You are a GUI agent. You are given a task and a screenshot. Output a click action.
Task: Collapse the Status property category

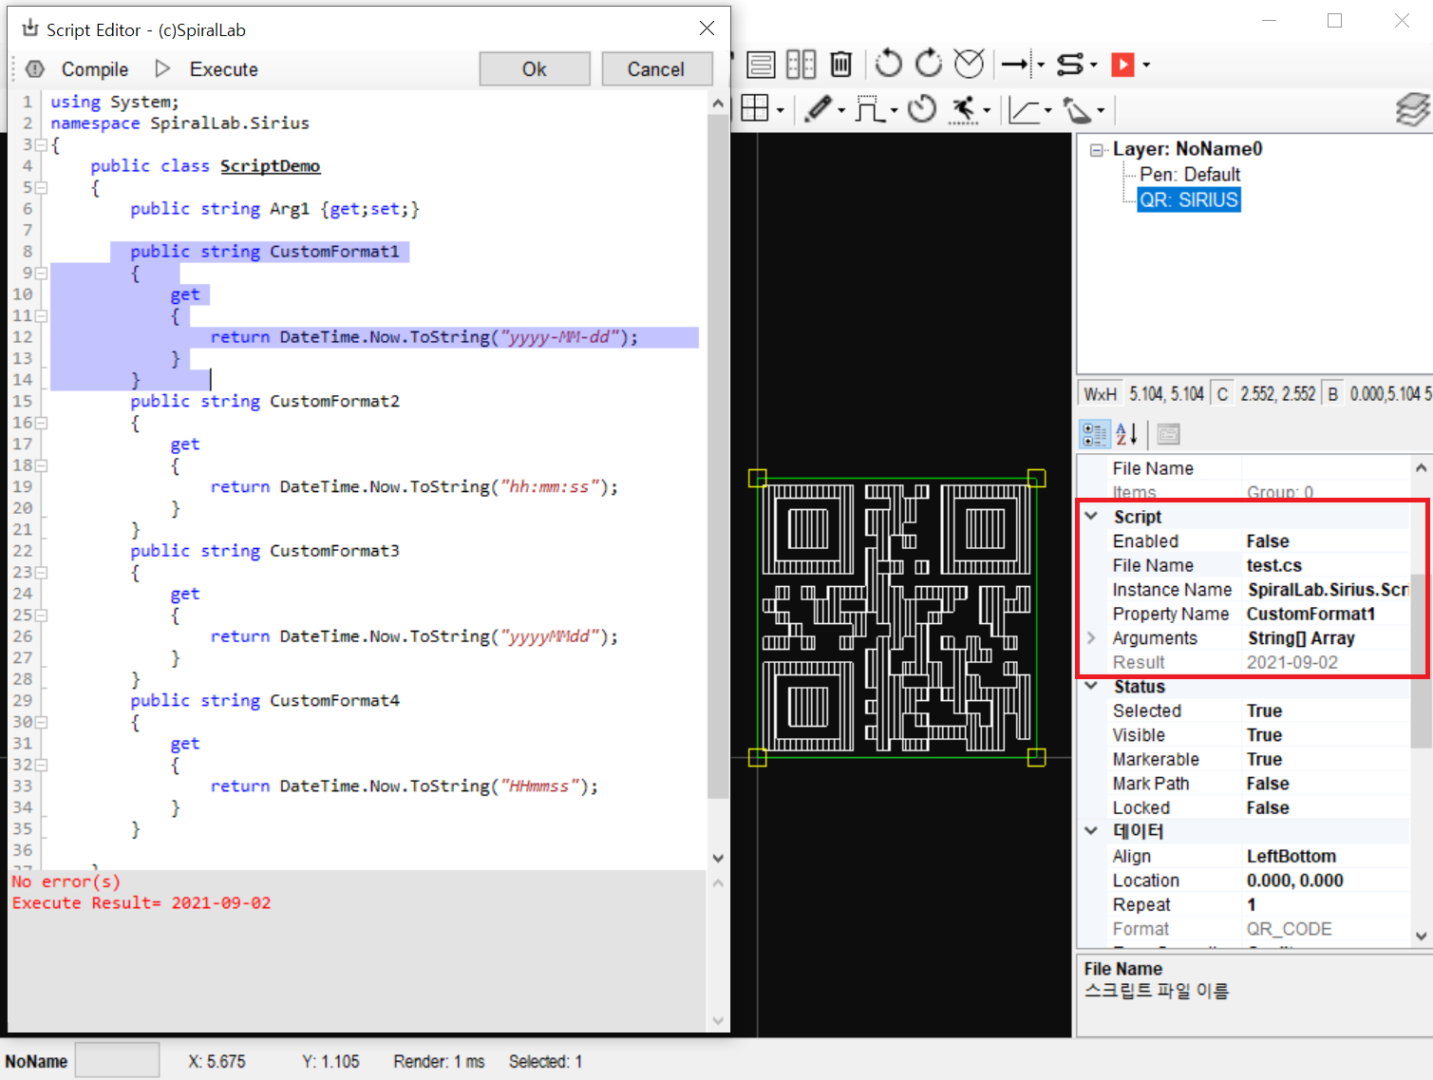coord(1091,686)
